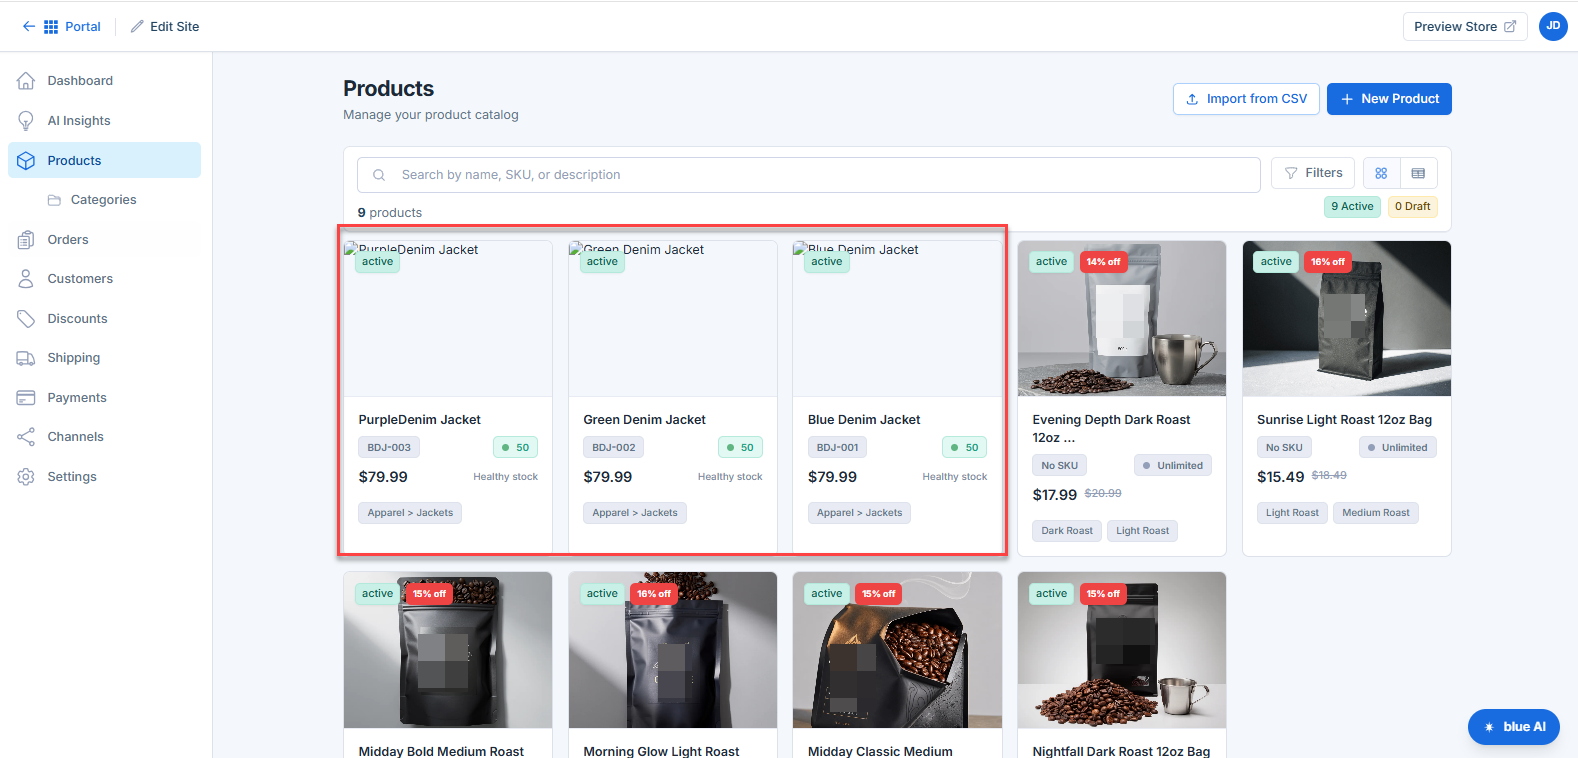Open Sunrise Light Roast product thumbnail
Screen dimensions: 1578x758
tap(1346, 318)
